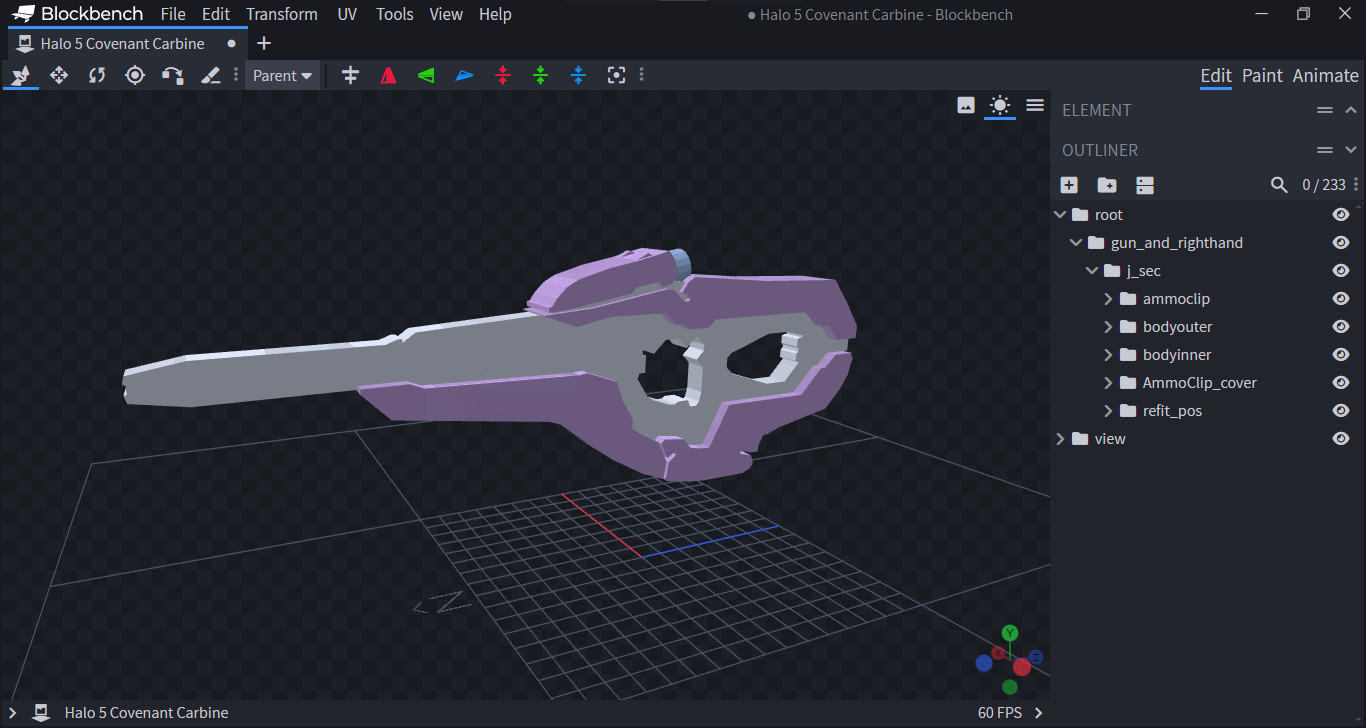
Task: Toggle more outliner options icon
Action: click(1145, 185)
